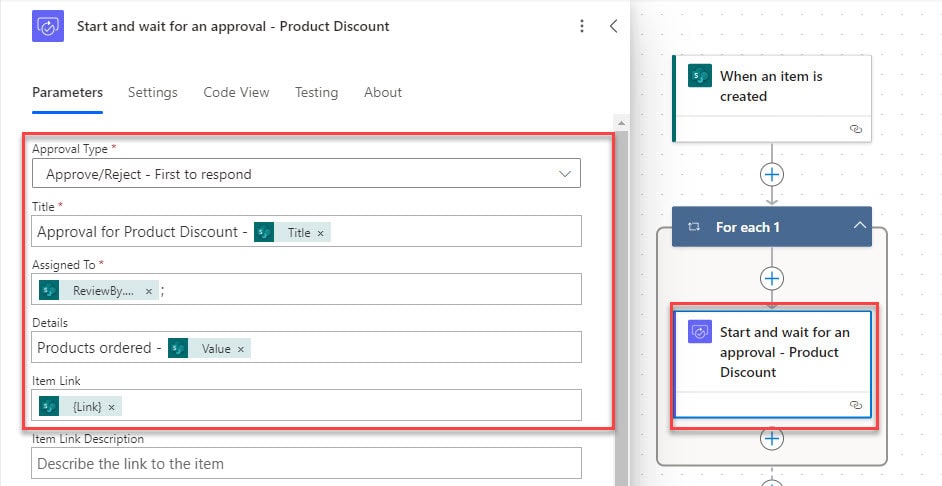Click the SharePoint icon on Title token
This screenshot has height=486, width=942.
(264, 232)
